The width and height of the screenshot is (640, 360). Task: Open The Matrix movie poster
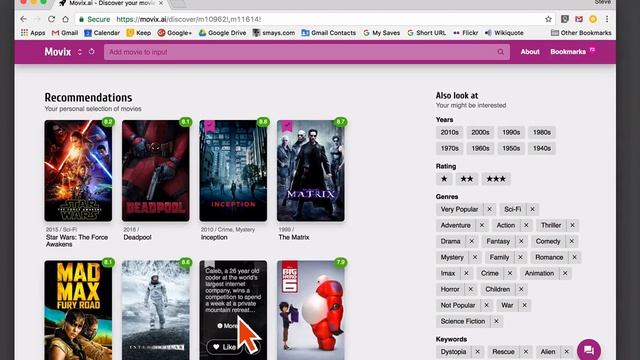pyautogui.click(x=311, y=171)
